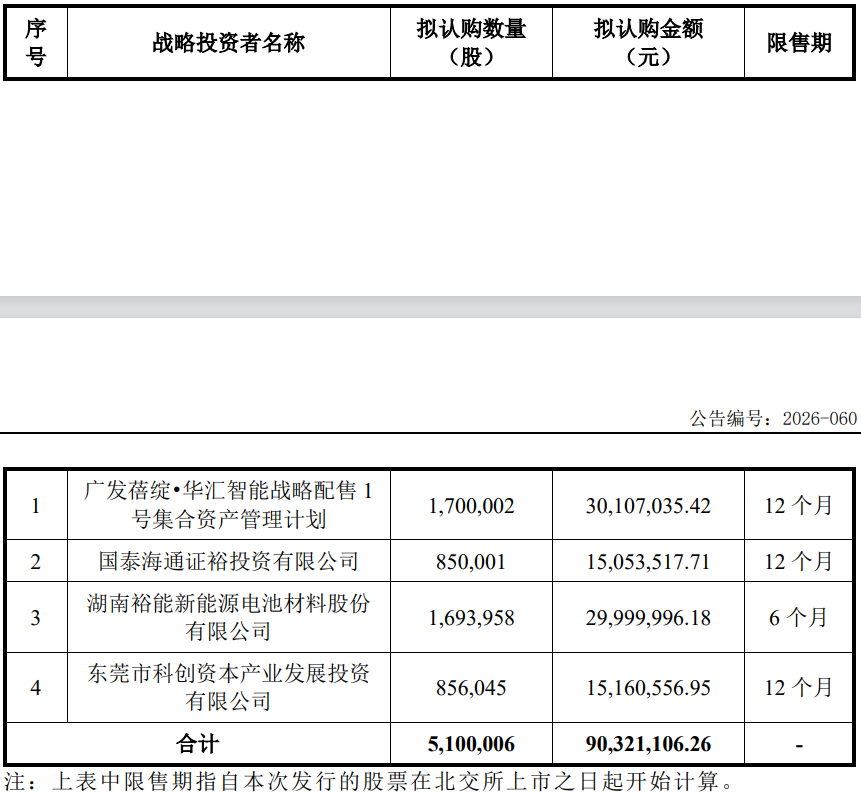Click serial number '2' cell
The image size is (861, 795).
tap(36, 562)
